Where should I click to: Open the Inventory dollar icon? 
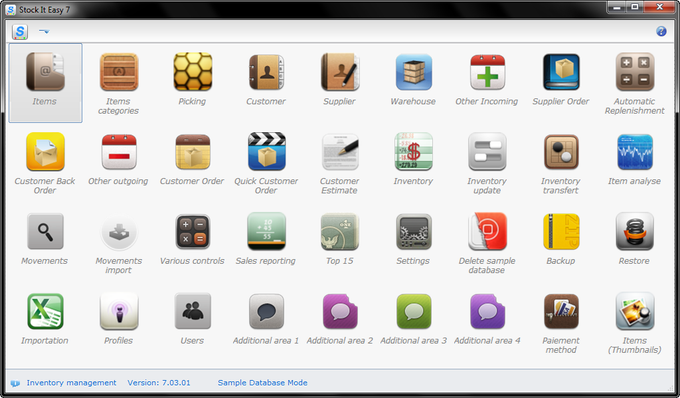414,152
